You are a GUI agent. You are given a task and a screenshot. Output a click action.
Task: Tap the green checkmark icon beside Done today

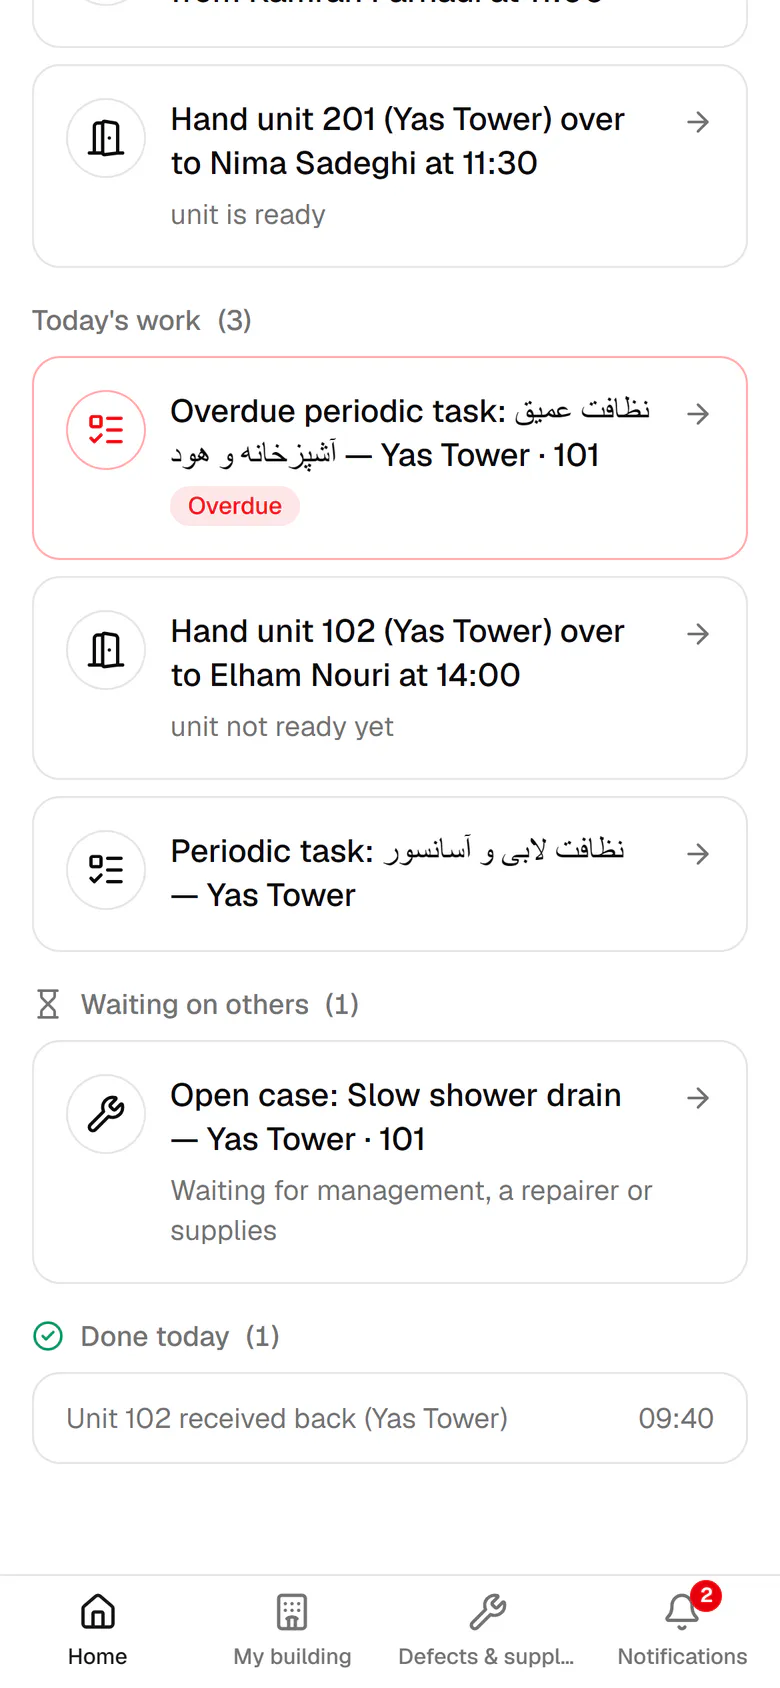pyautogui.click(x=48, y=1336)
